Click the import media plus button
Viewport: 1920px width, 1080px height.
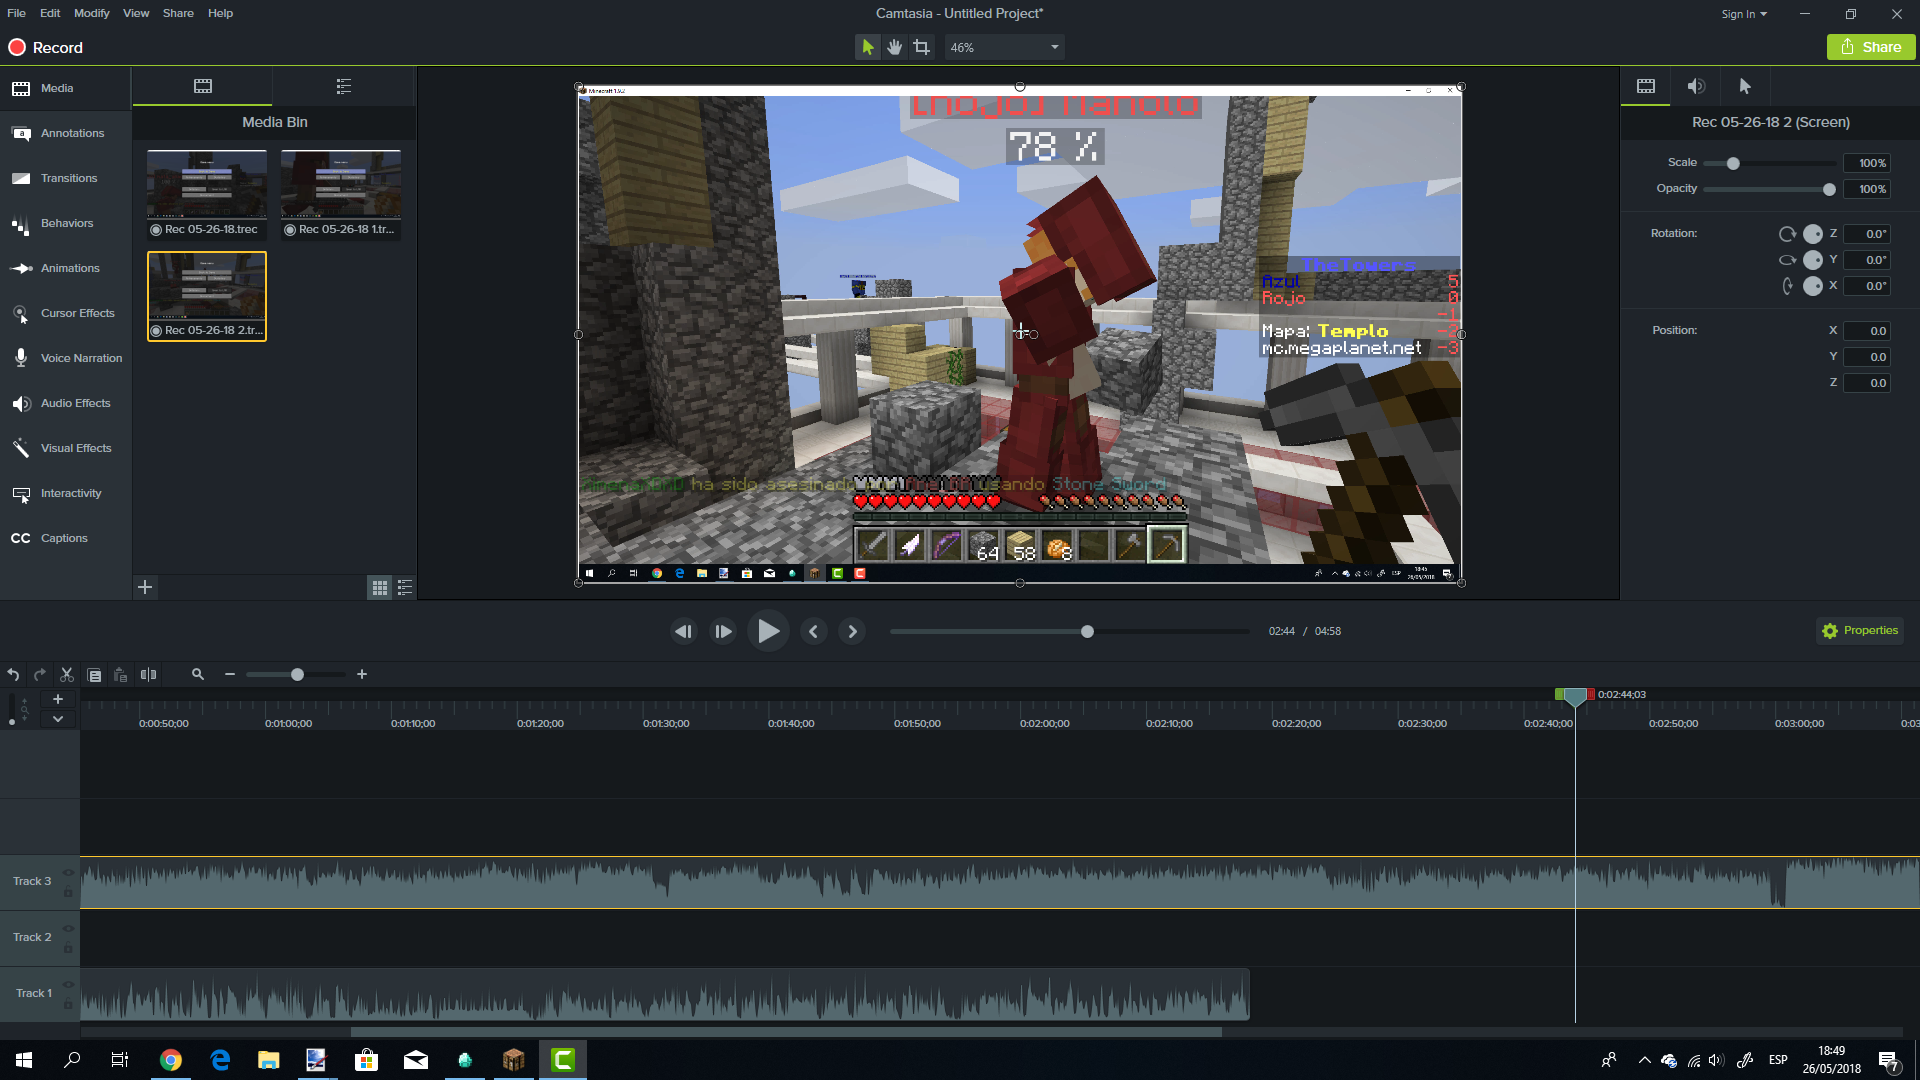coord(145,587)
